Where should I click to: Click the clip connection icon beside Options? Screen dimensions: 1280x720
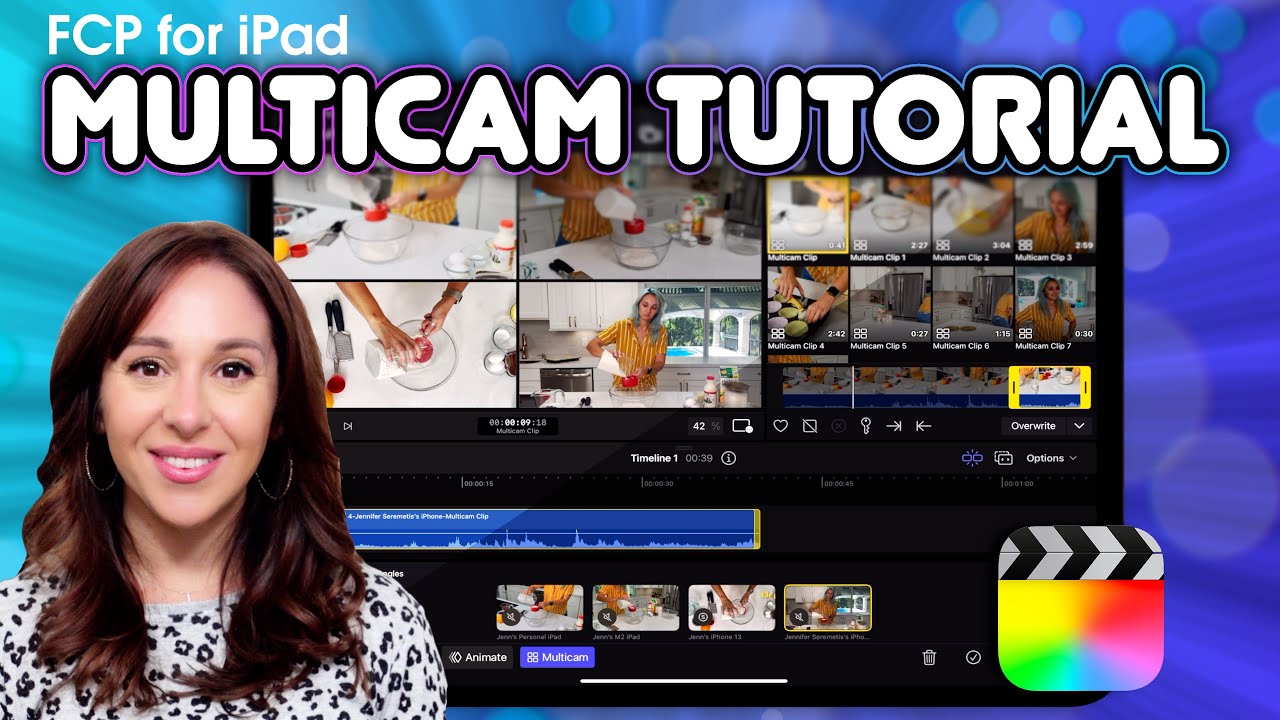point(1004,458)
